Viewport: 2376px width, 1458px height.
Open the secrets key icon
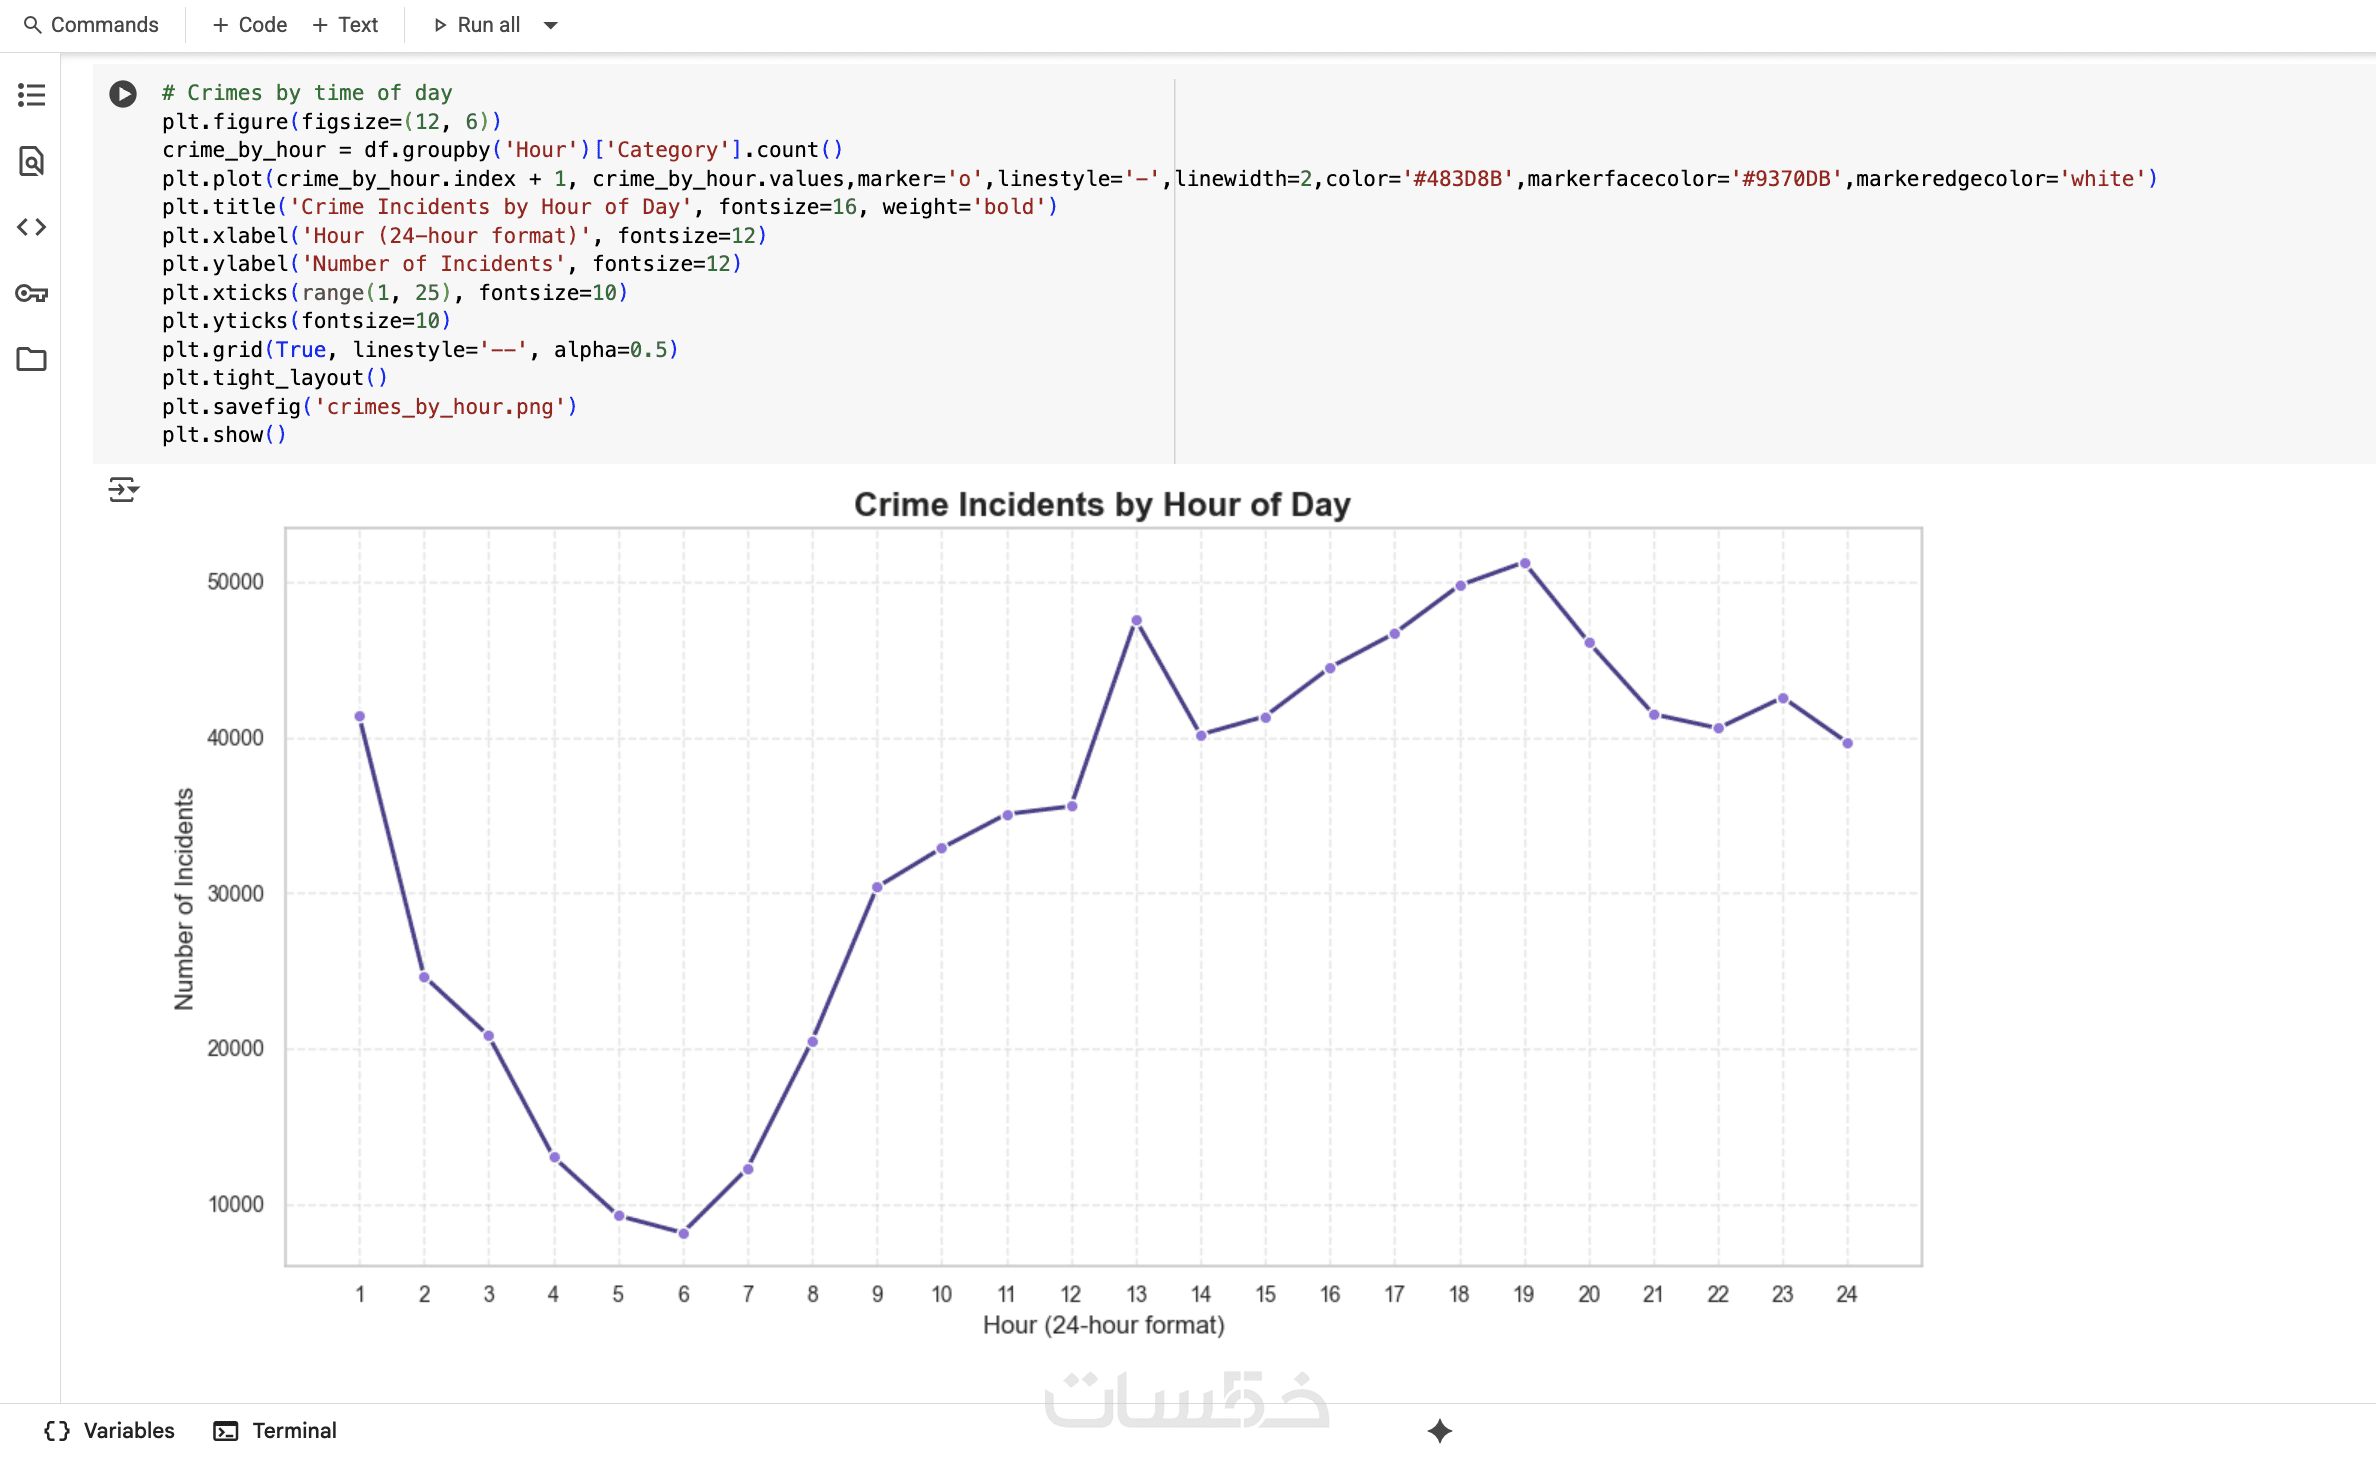[x=31, y=293]
